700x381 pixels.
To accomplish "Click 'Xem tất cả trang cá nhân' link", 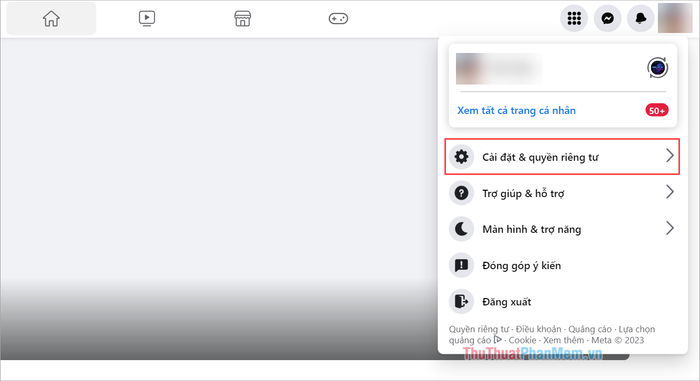I will [516, 110].
